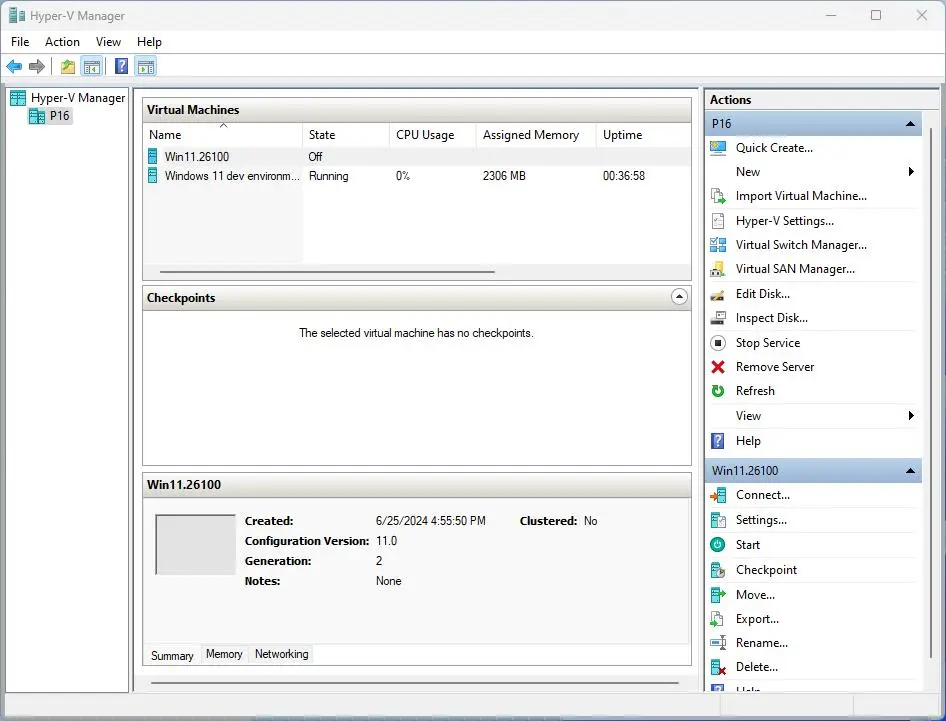Click the Back arrow toolbar icon

coord(14,66)
